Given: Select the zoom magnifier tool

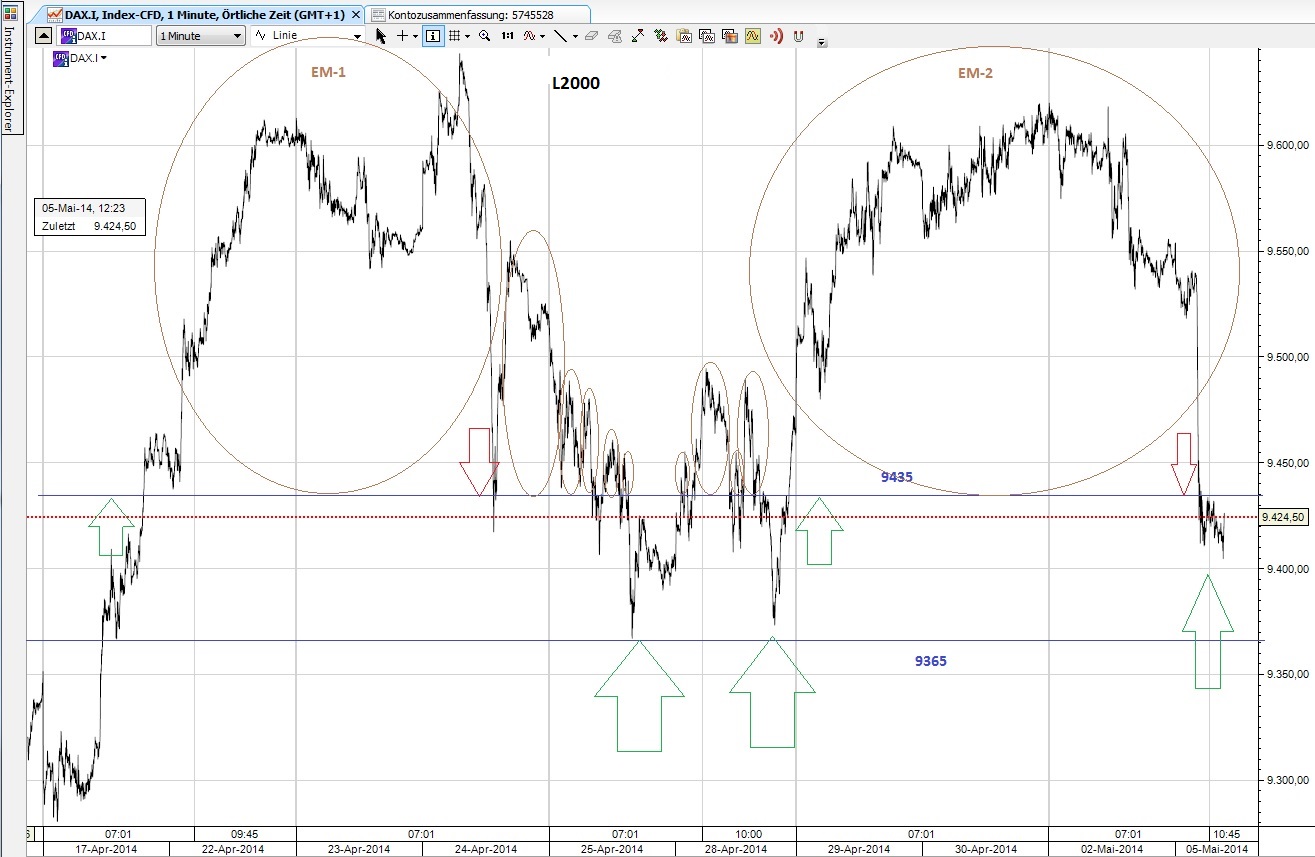Looking at the screenshot, I should pos(483,36).
